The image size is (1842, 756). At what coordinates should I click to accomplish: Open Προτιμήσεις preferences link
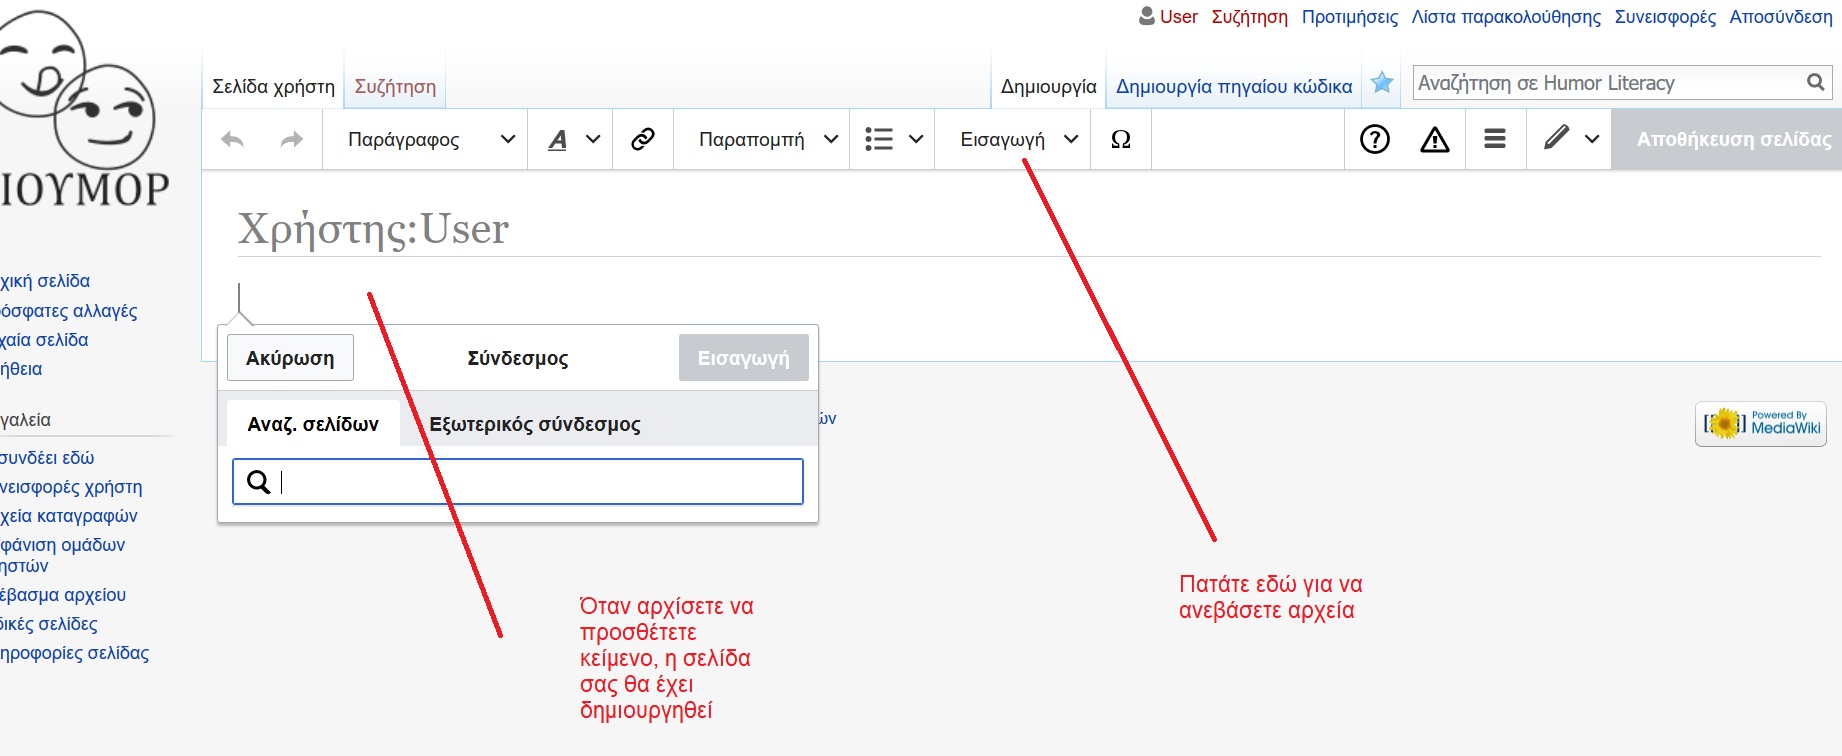point(1350,17)
